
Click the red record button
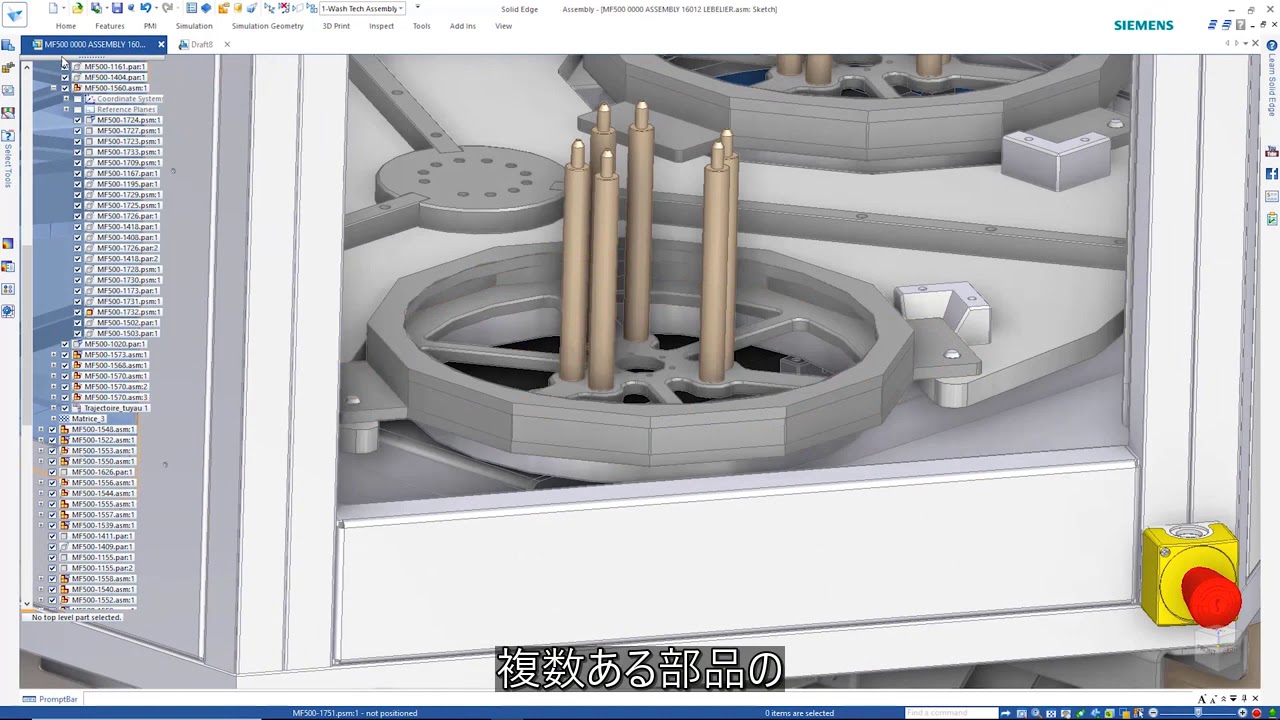point(1257,713)
